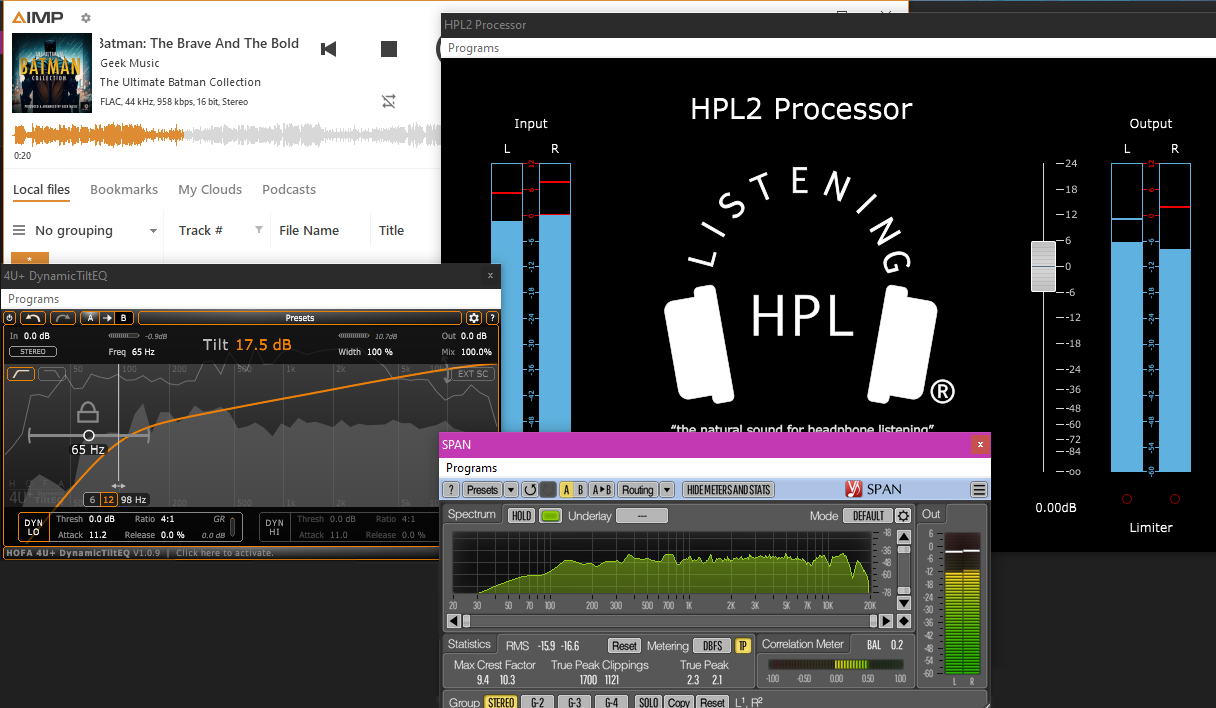
Task: Toggle DYN HI section
Action: pos(274,527)
